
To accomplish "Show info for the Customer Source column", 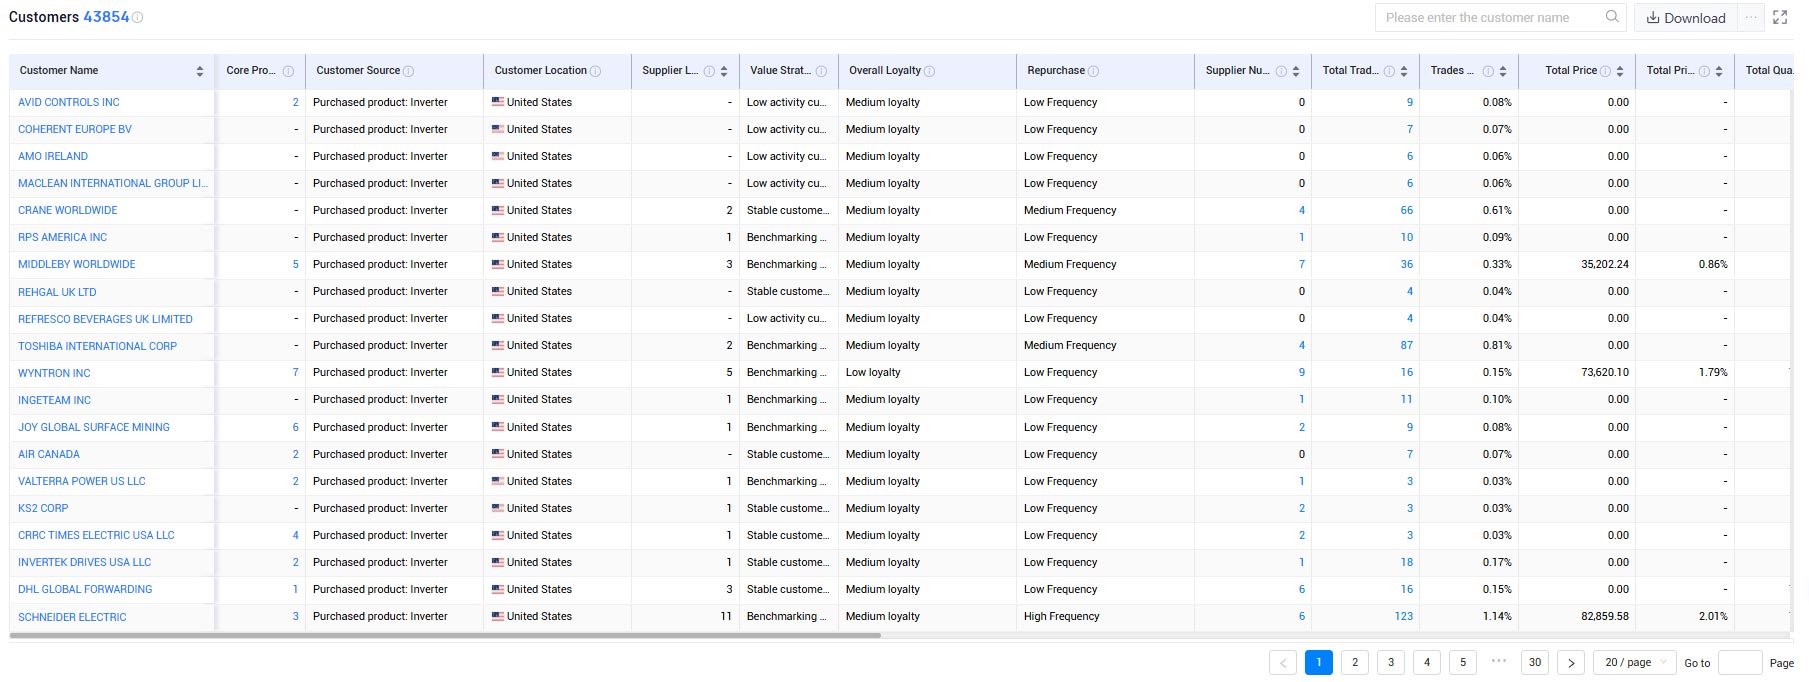I will coord(408,71).
